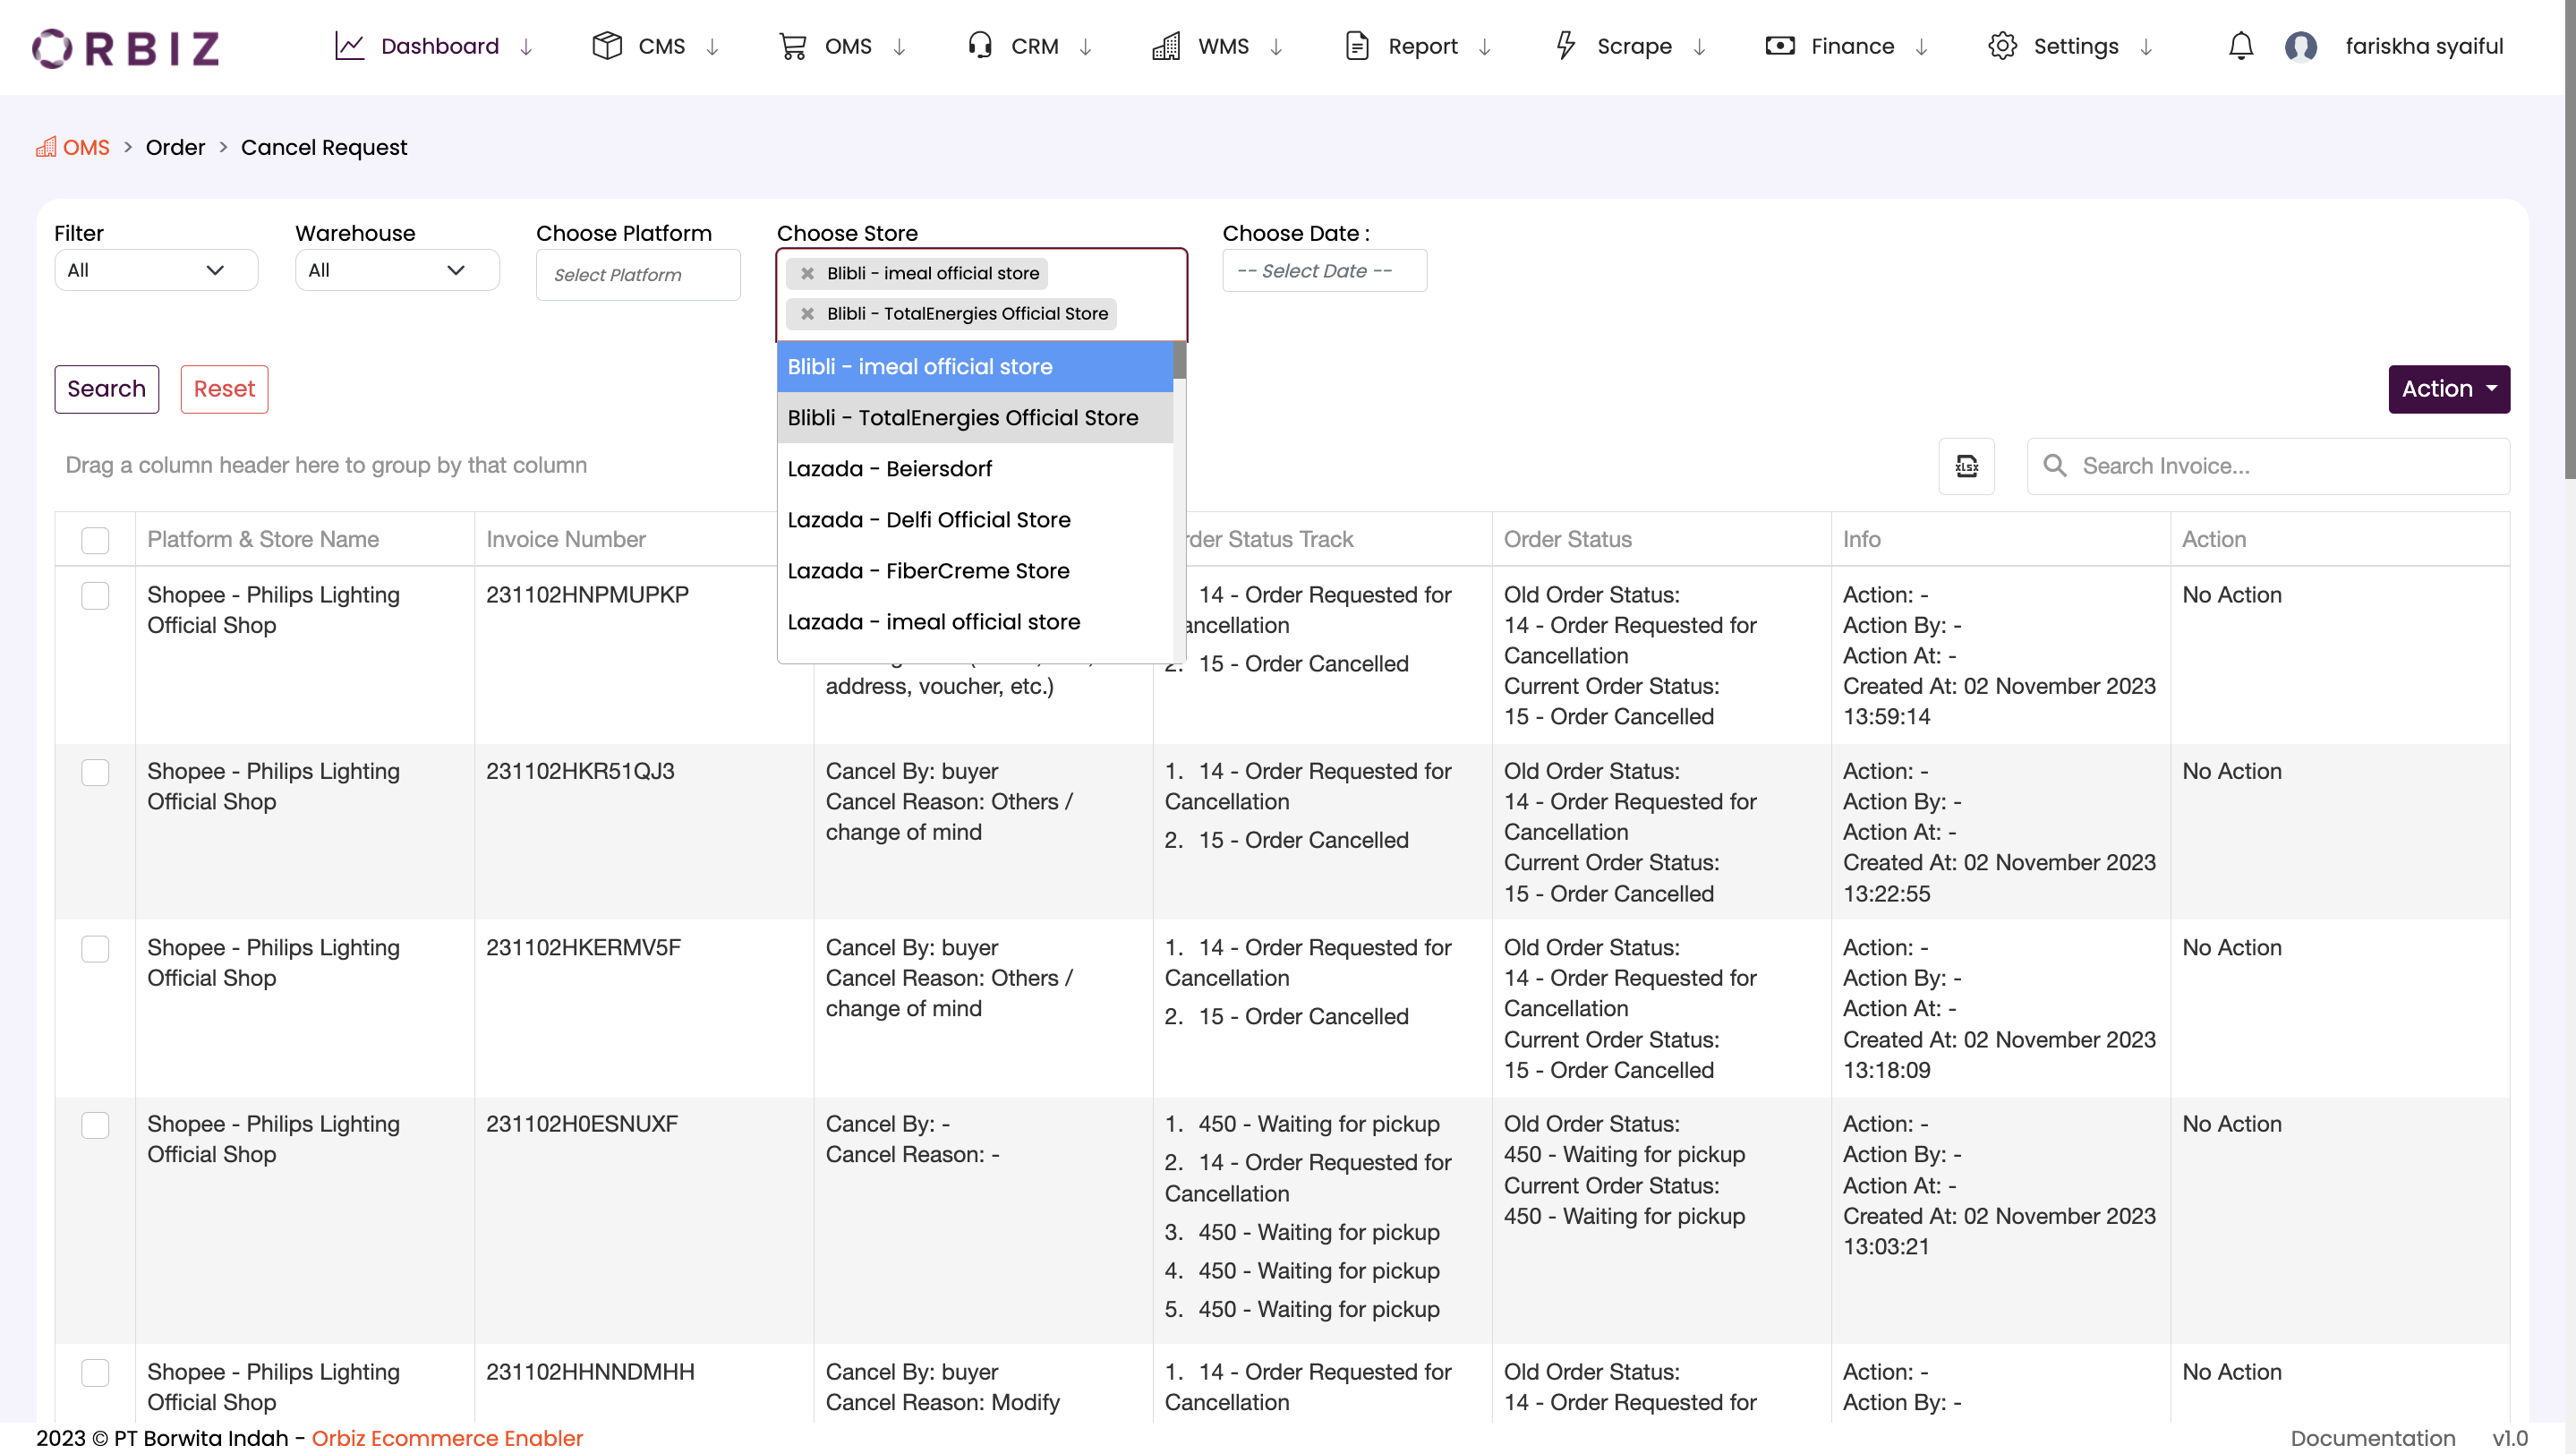Expand the Settings menu arrow
The width and height of the screenshot is (2576, 1454).
2146,47
